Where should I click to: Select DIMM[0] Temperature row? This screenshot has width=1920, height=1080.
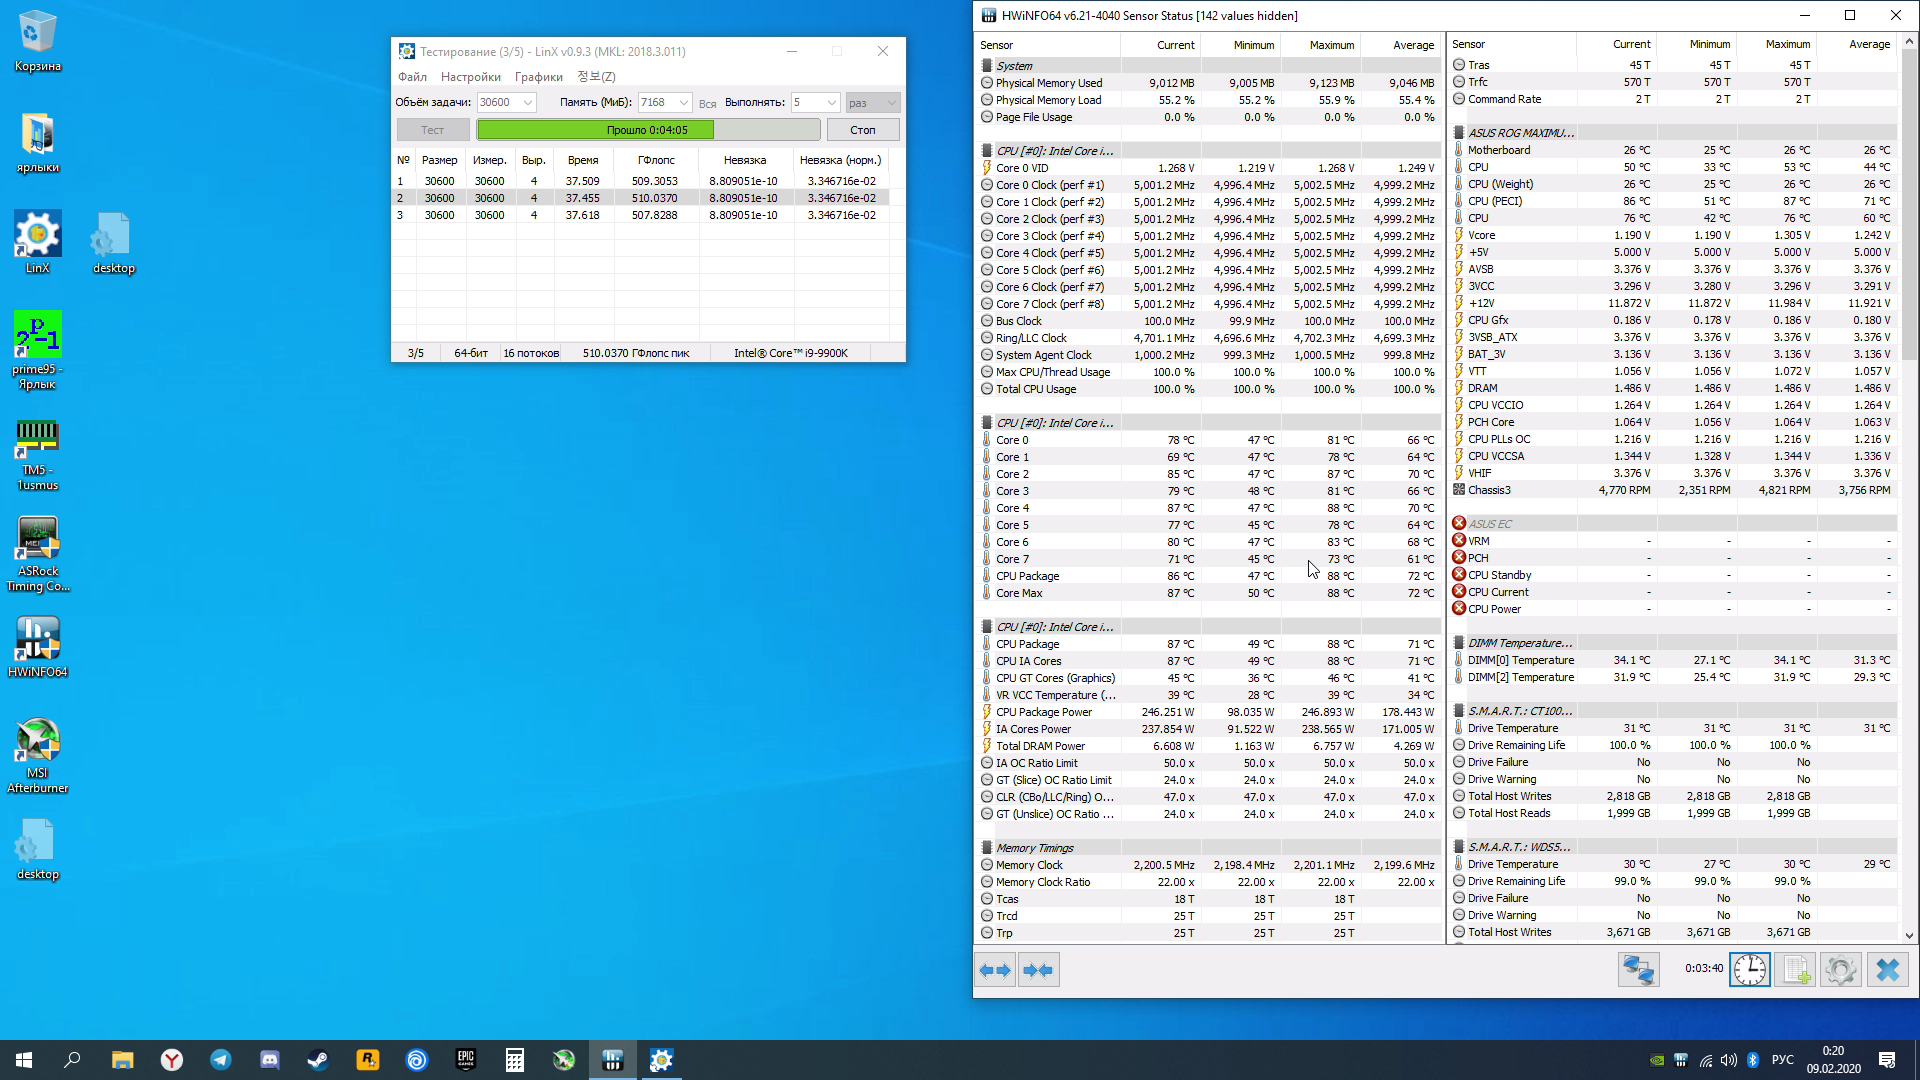point(1673,660)
